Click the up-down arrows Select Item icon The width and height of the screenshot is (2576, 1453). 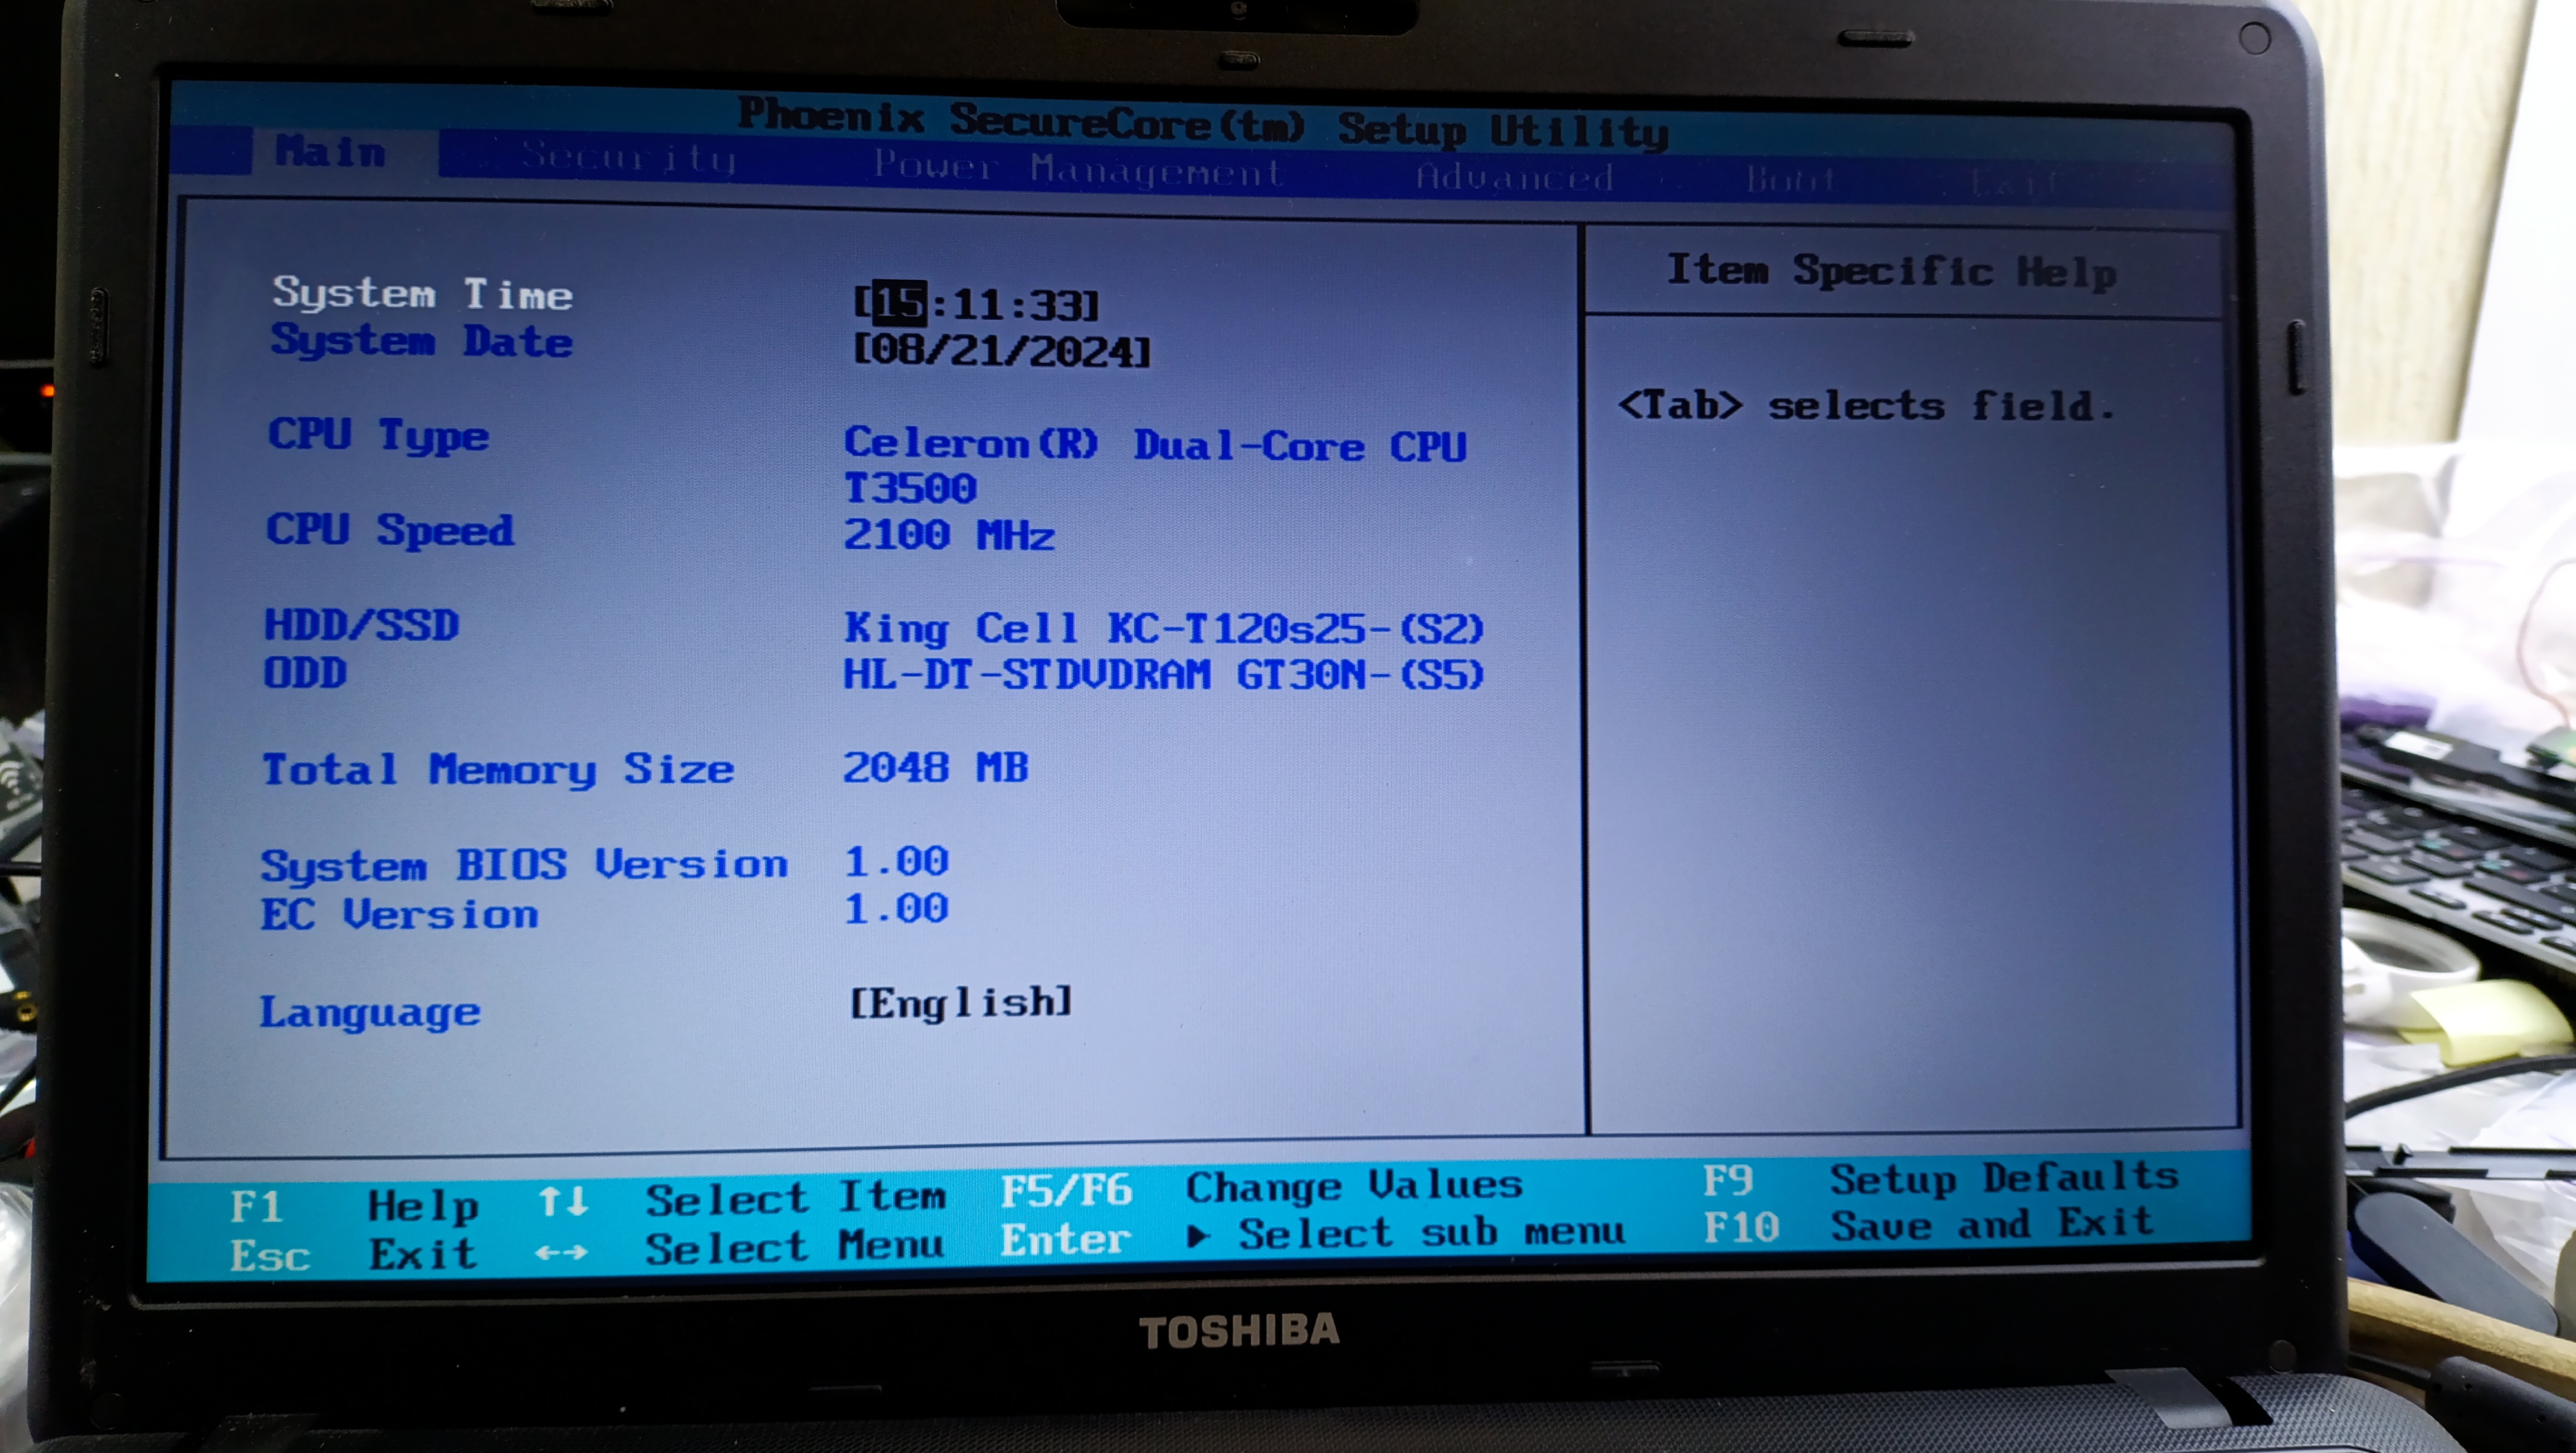point(563,1201)
